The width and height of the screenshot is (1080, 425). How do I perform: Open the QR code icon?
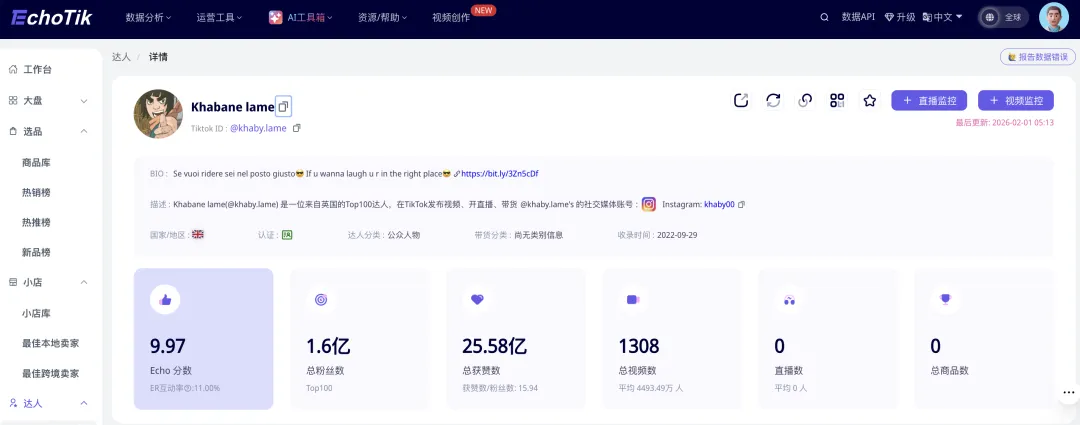click(x=838, y=101)
